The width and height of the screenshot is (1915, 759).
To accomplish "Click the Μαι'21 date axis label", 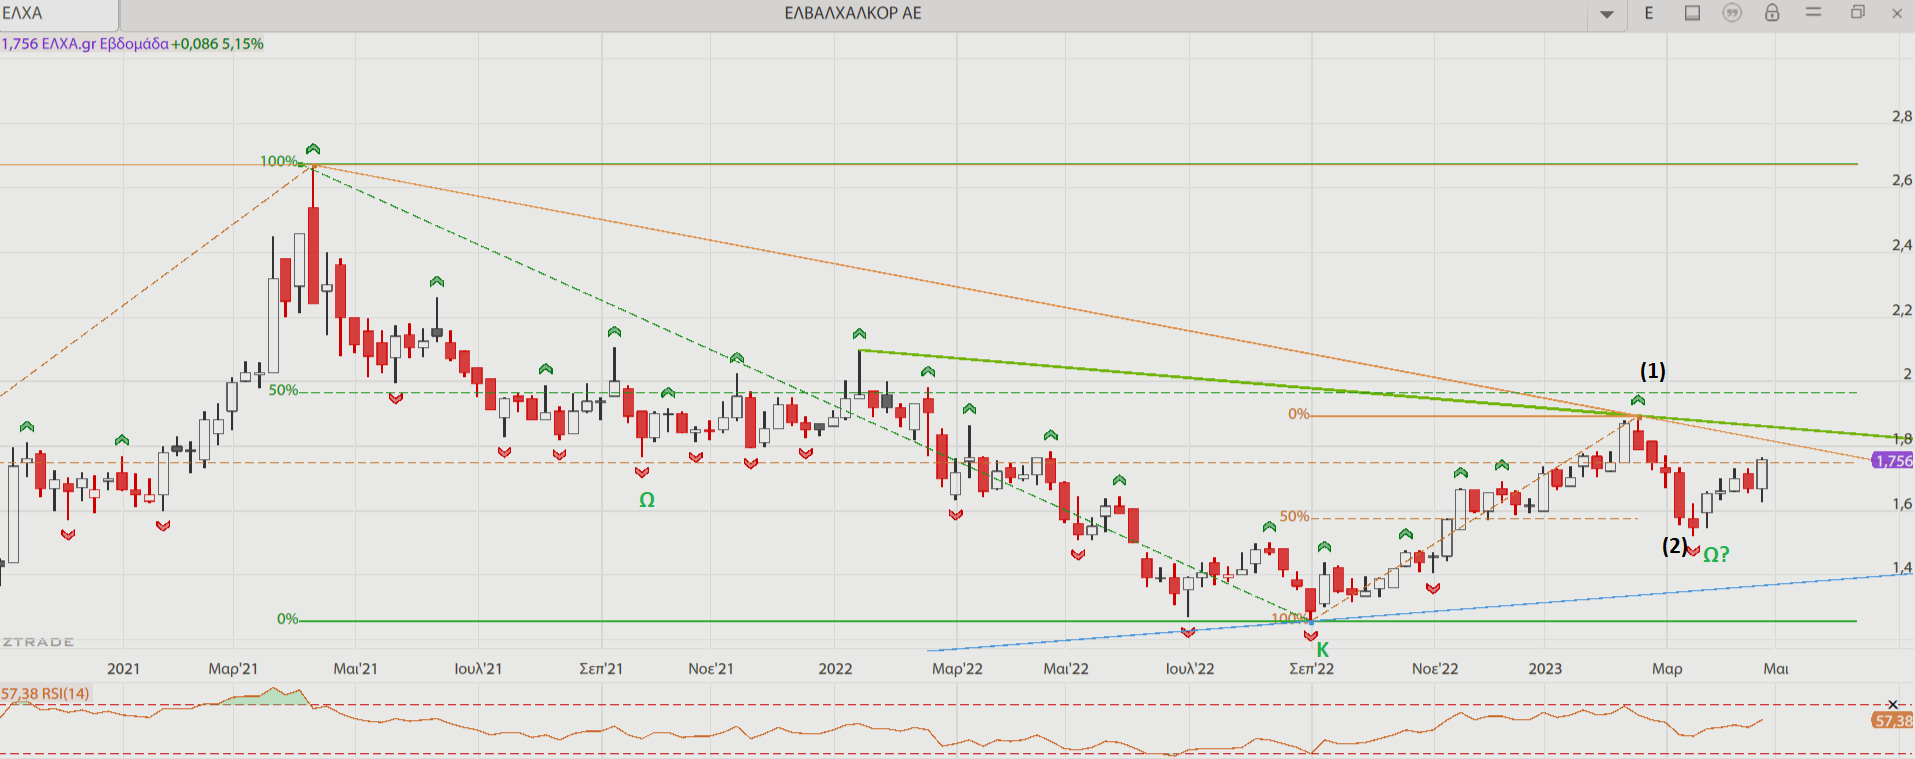I will click(355, 669).
